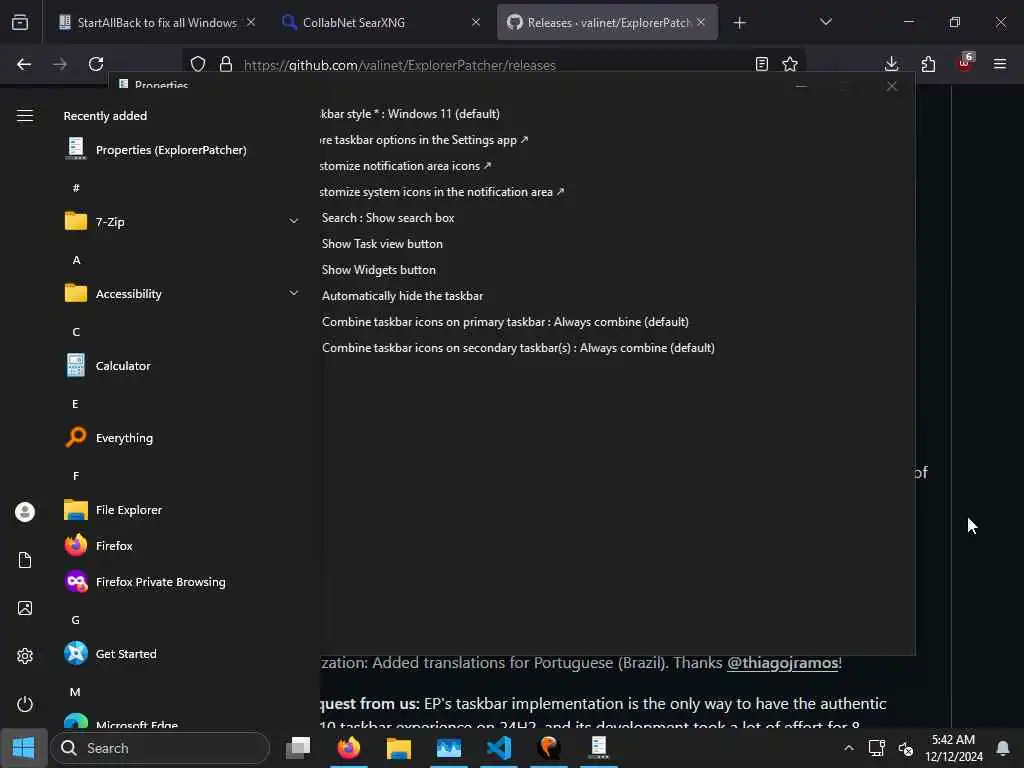Open the clock showing 5:42 AM
This screenshot has width=1024, height=768.
[953, 748]
